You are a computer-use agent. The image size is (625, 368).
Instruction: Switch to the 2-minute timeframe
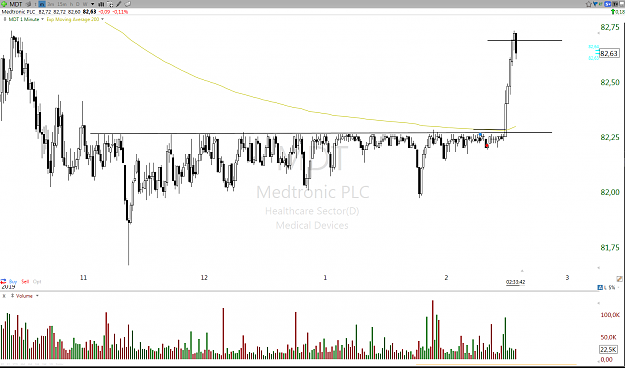[x=51, y=4]
